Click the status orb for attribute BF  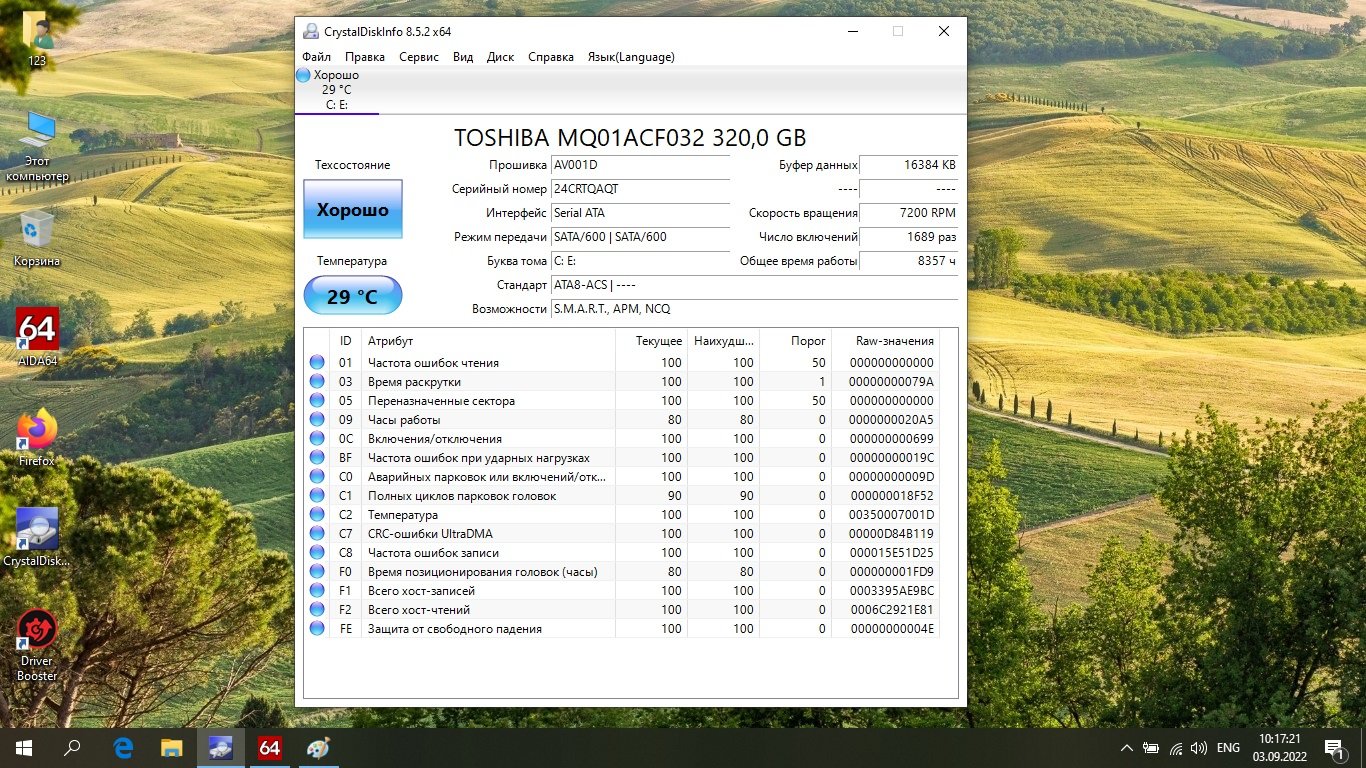(317, 458)
